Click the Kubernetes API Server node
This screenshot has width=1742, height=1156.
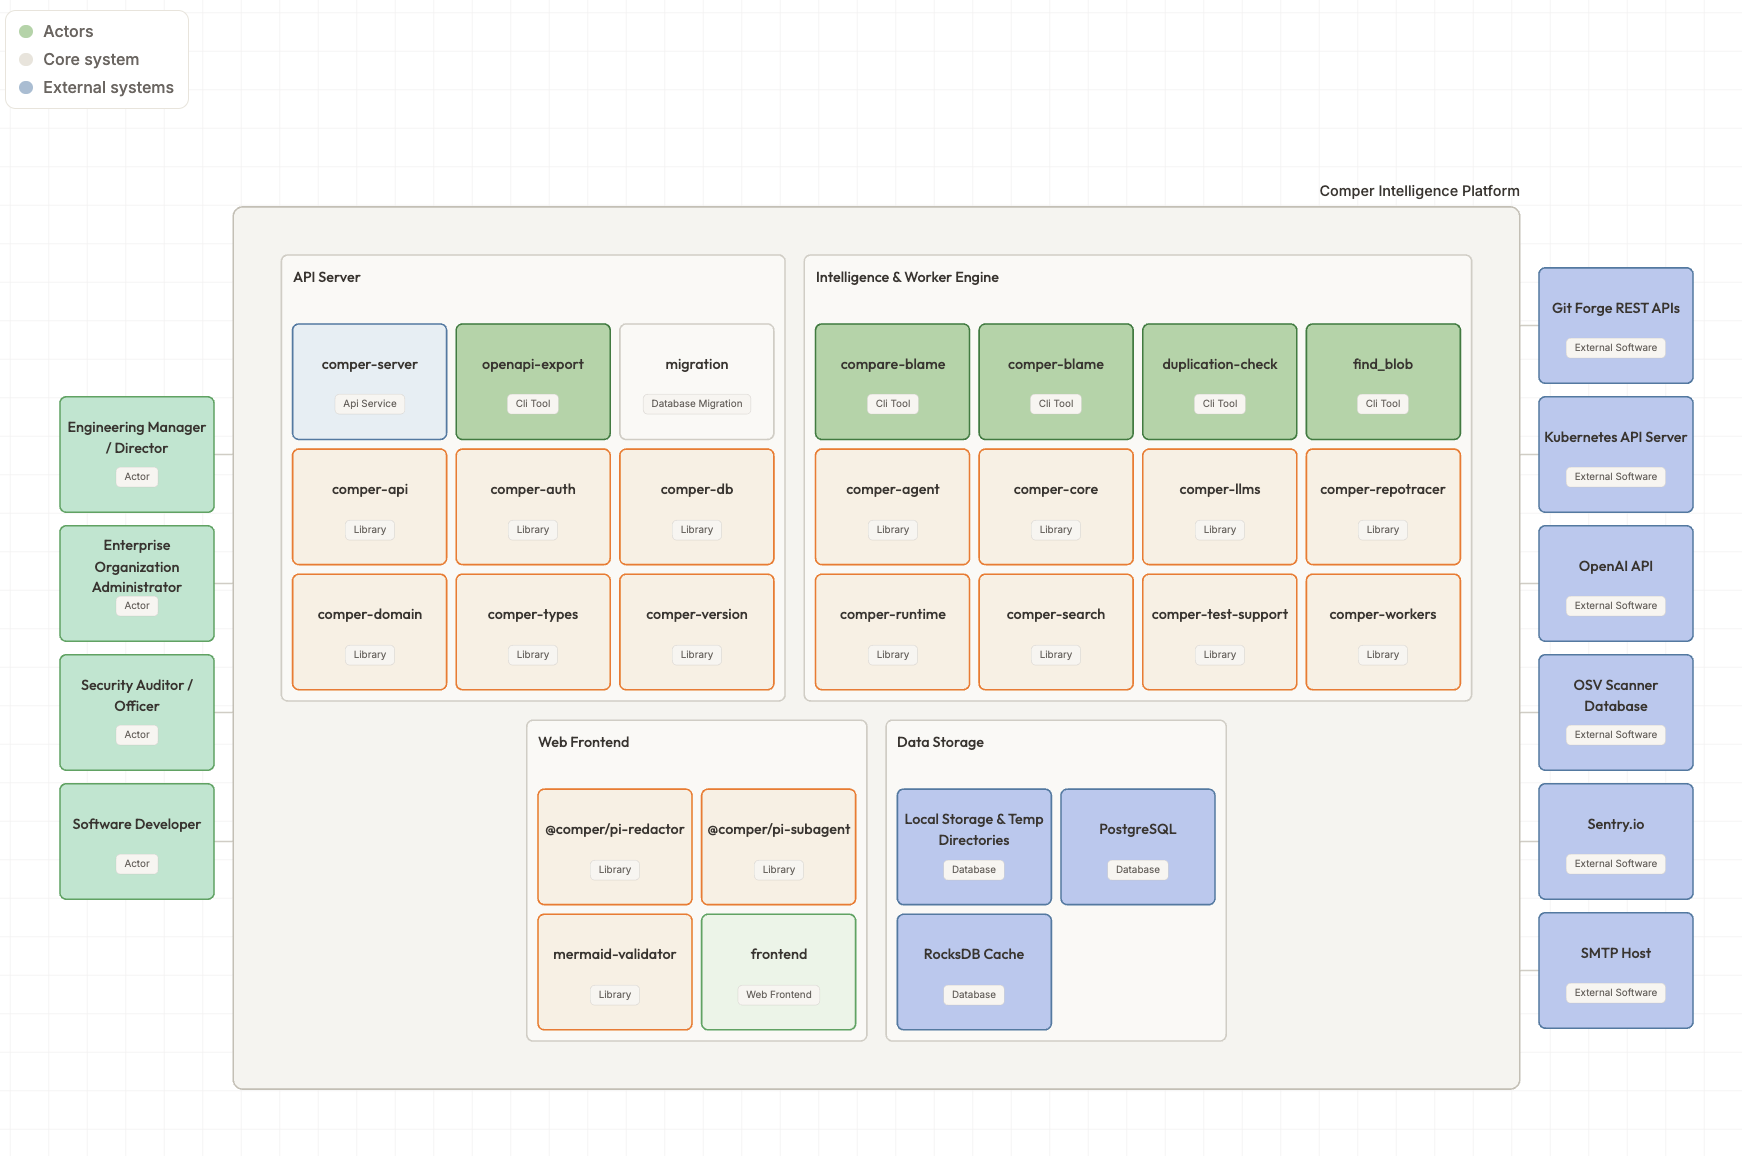click(1616, 455)
